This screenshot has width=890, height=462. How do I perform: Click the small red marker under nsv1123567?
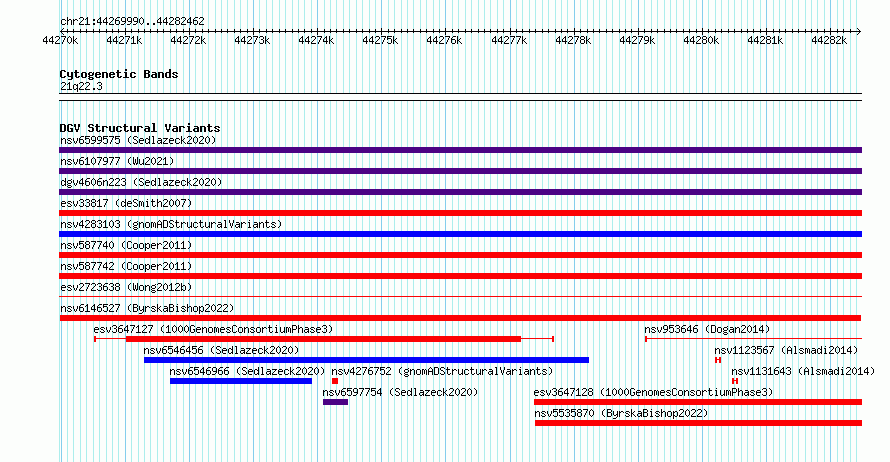[718, 360]
